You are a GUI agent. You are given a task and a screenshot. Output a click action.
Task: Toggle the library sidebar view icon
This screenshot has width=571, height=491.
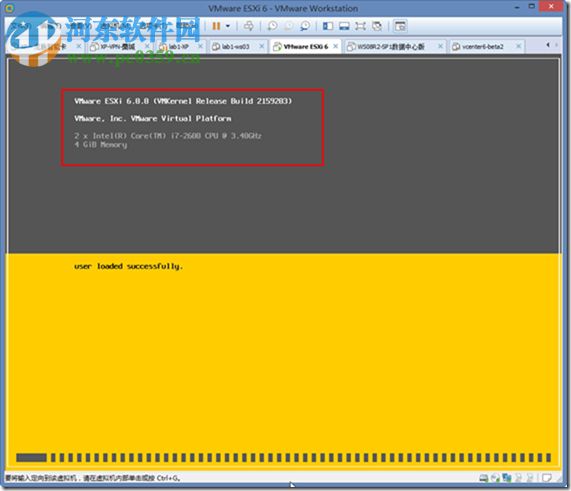328,26
